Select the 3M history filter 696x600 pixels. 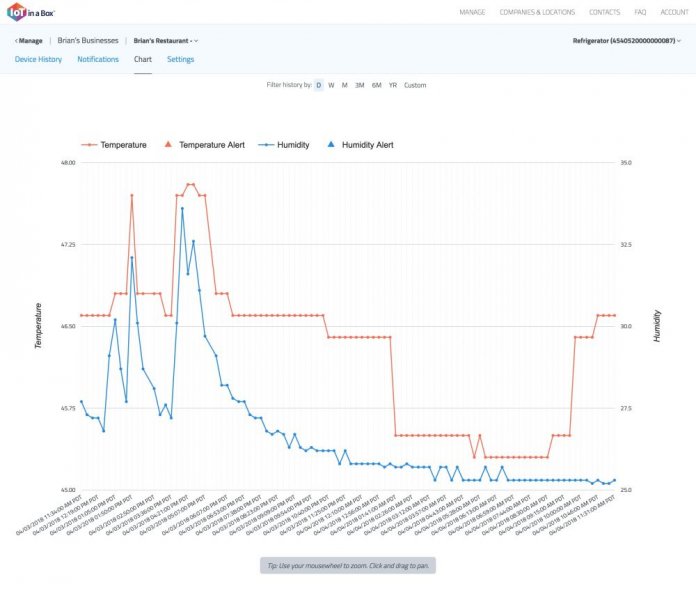[x=359, y=85]
